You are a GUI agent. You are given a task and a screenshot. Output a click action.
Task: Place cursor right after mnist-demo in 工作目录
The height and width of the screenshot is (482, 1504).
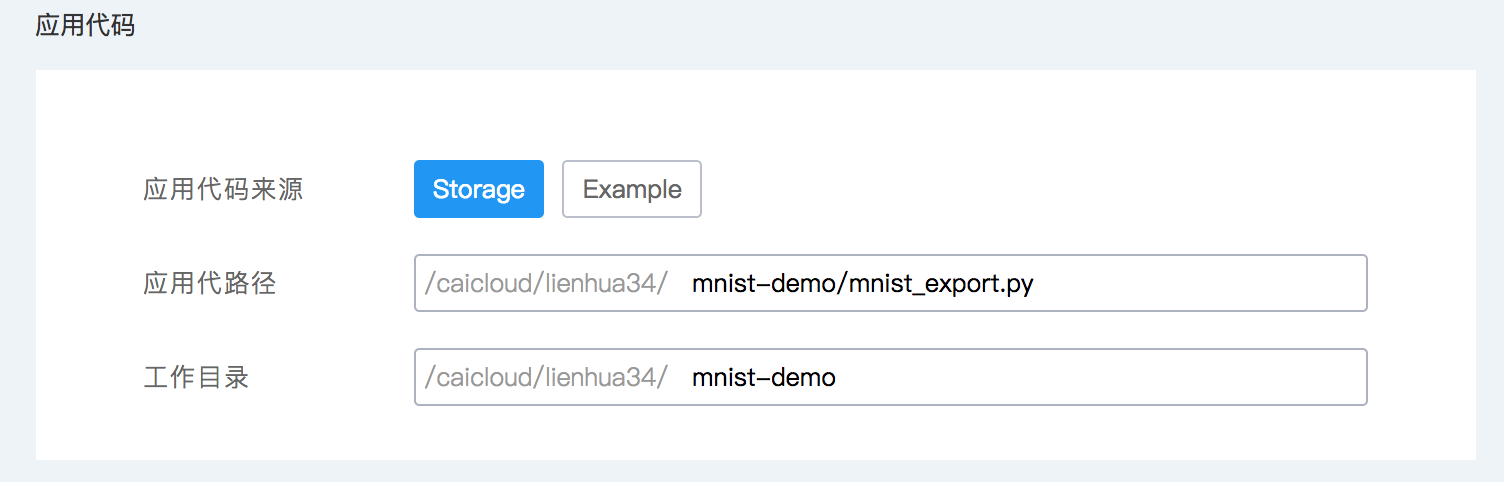tap(838, 378)
